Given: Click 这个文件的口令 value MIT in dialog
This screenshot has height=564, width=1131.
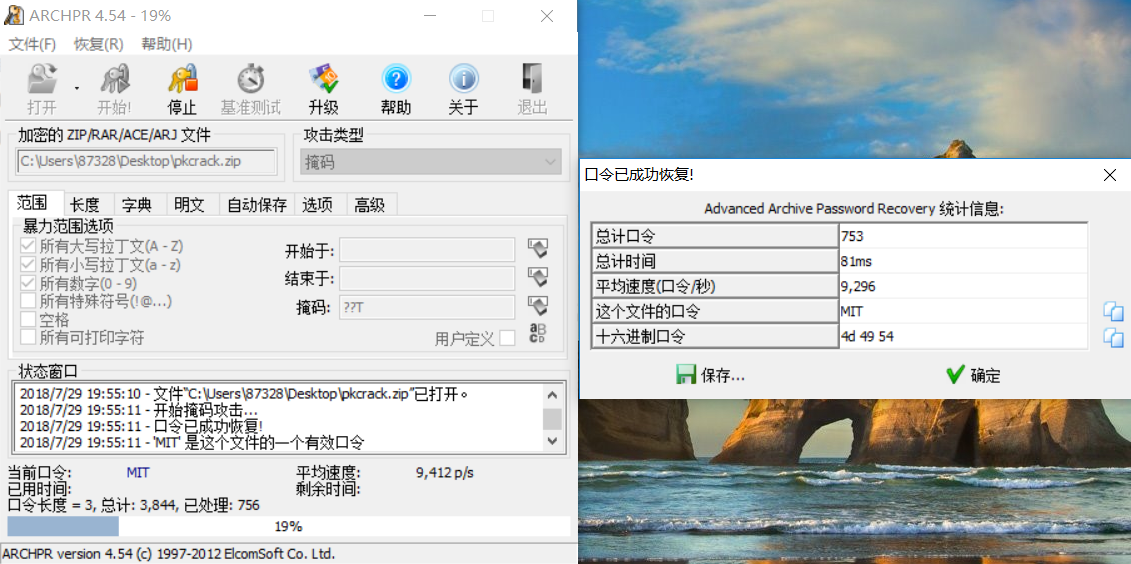Looking at the screenshot, I should 852,312.
